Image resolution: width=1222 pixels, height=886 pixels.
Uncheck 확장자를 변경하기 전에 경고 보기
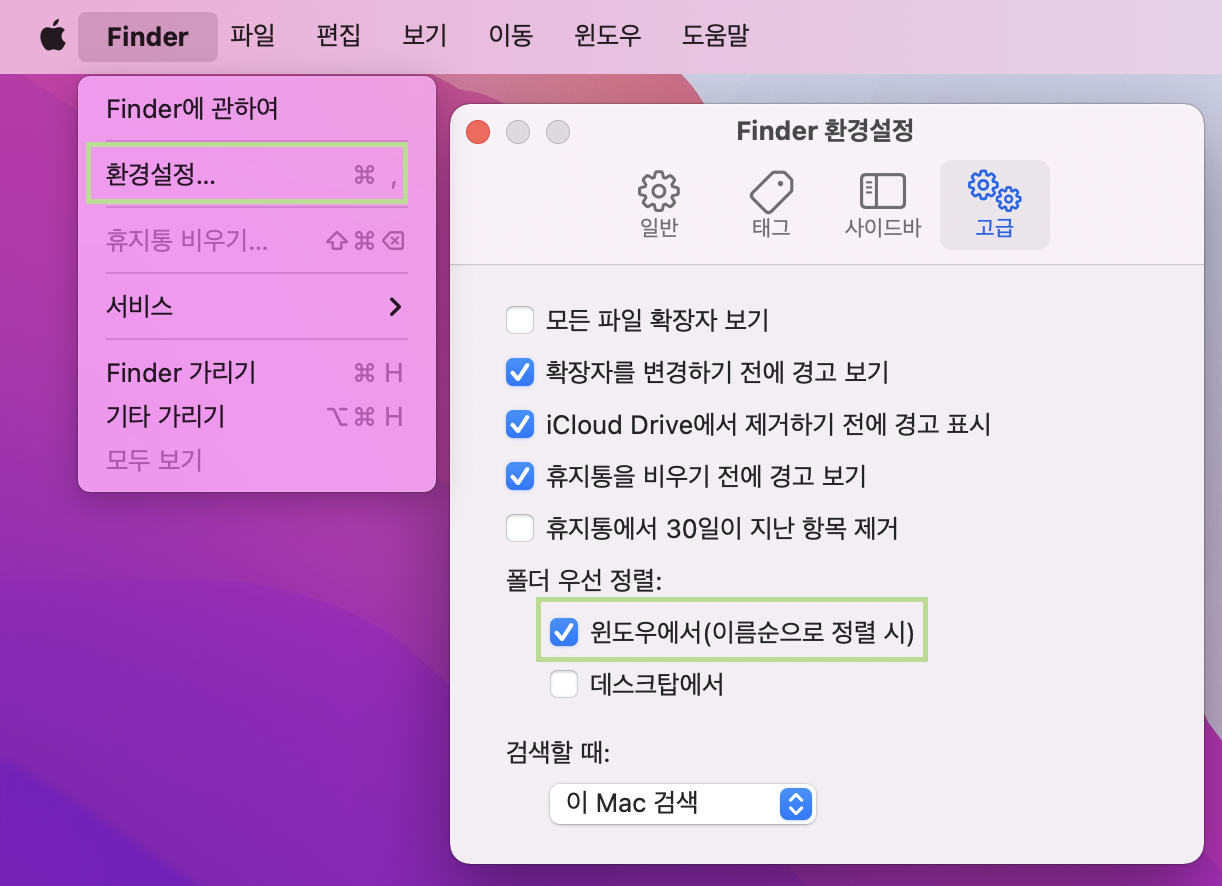[x=520, y=373]
